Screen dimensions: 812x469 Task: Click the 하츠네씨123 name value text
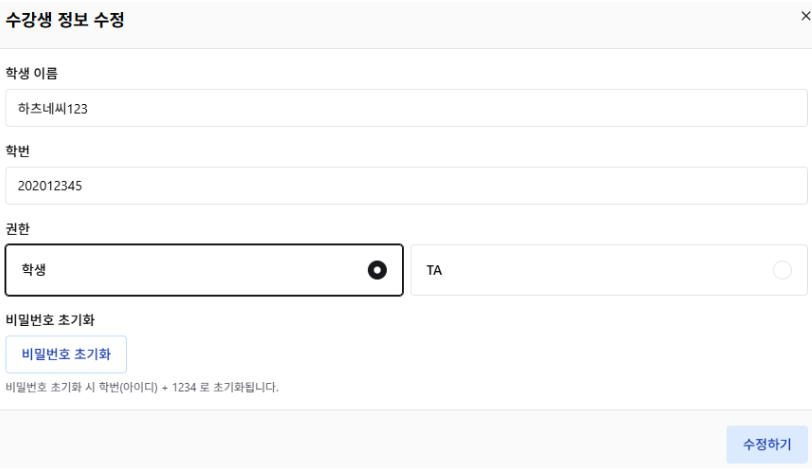tap(54, 108)
